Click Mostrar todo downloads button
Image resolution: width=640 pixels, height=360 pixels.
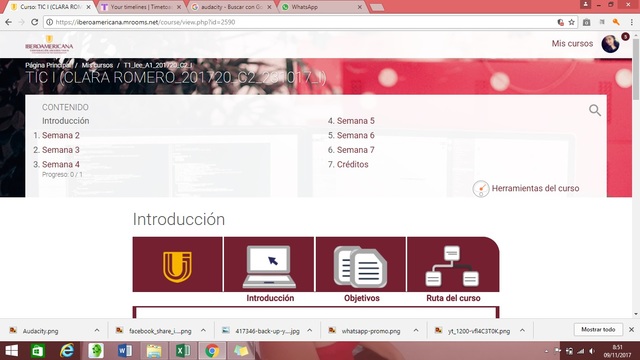pyautogui.click(x=598, y=329)
